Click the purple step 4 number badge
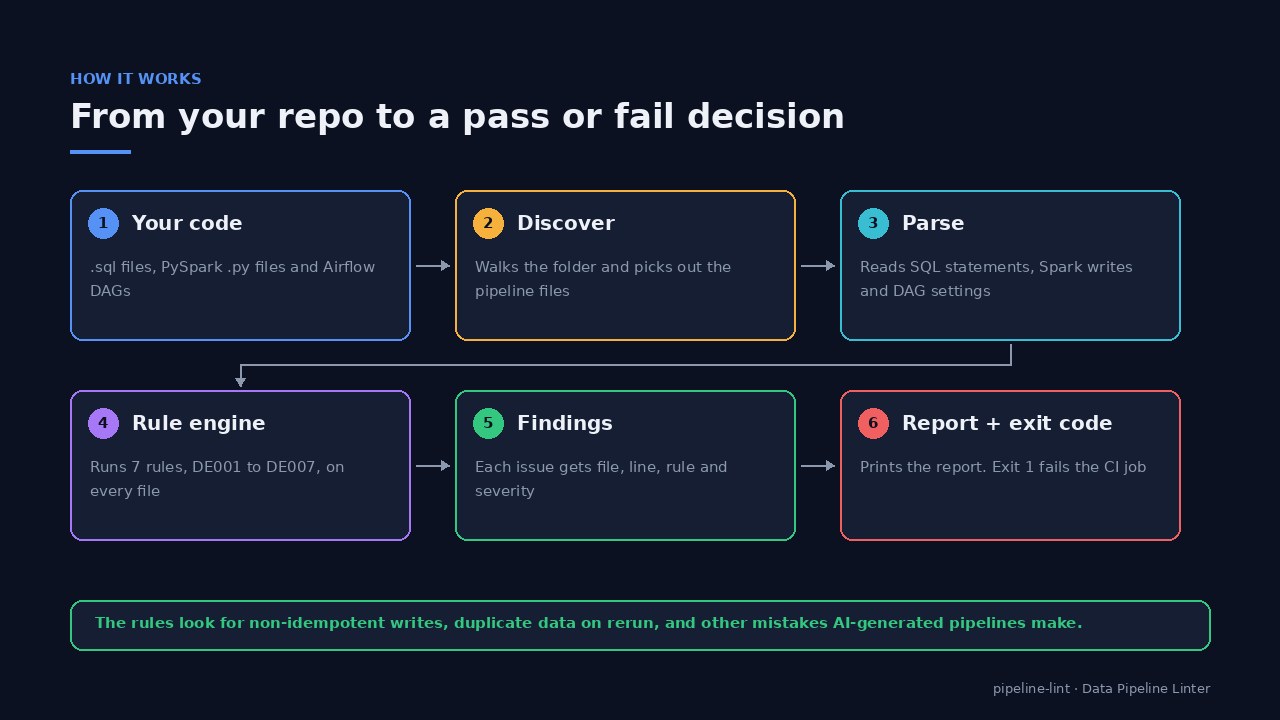Viewport: 1280px width, 720px height. [103, 423]
